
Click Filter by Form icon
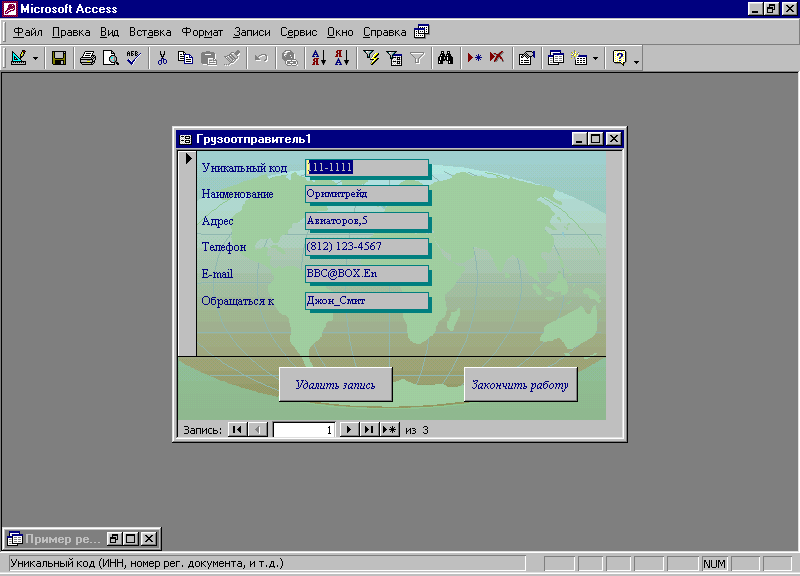click(394, 58)
